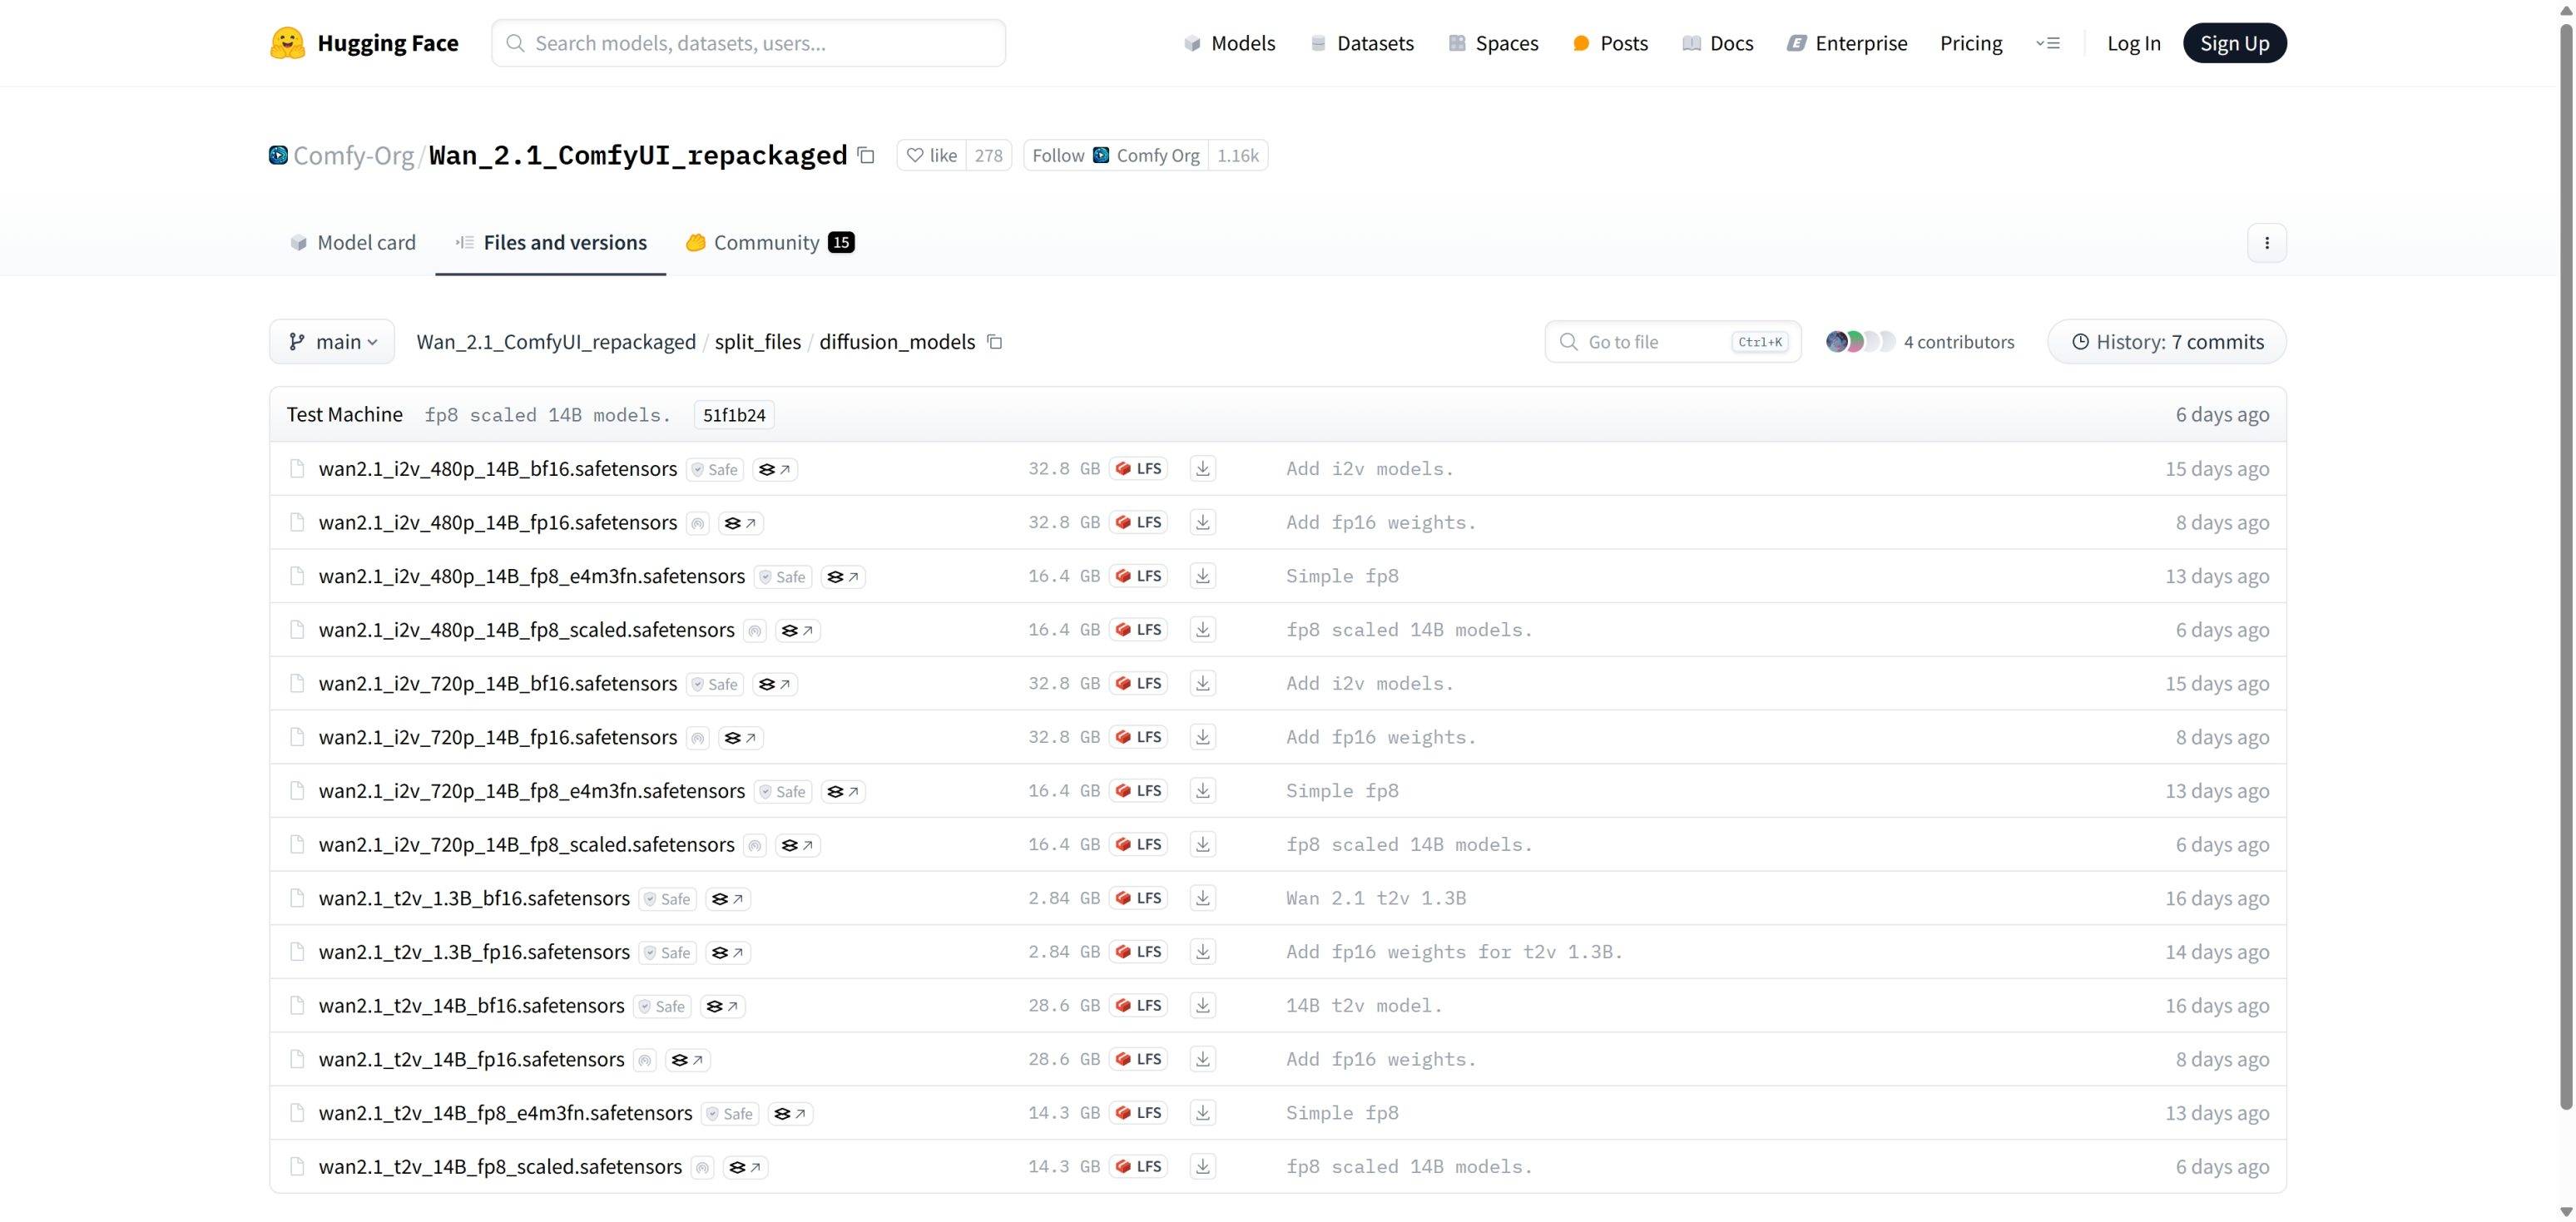Screen dimensions: 2576x1222
Task: Click Safe badge on wan2.1_t2v_14B_bf16.safetensors
Action: click(662, 1006)
